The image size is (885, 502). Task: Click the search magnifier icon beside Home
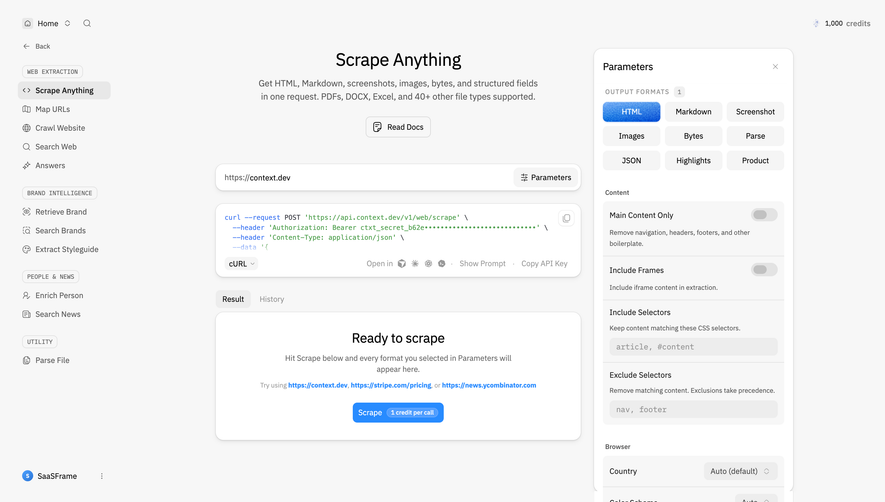87,23
